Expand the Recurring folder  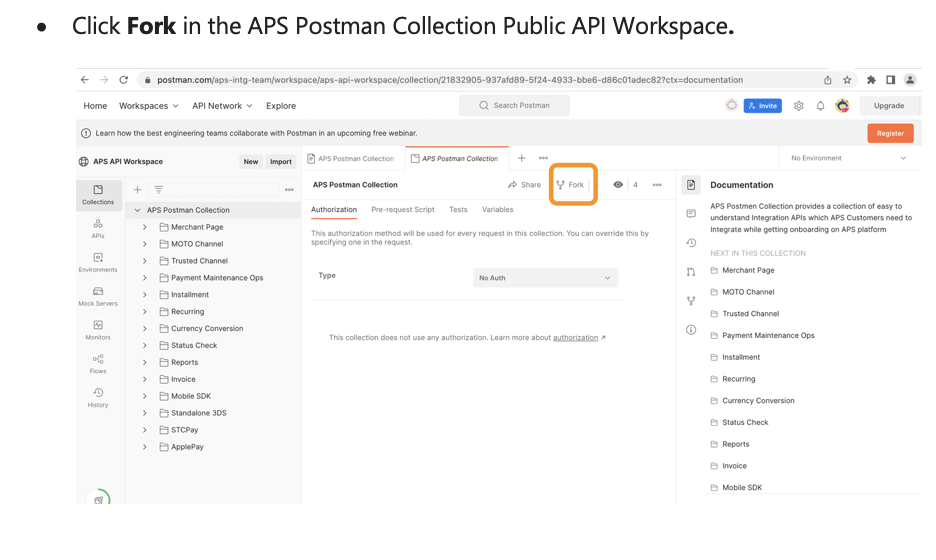[144, 312]
